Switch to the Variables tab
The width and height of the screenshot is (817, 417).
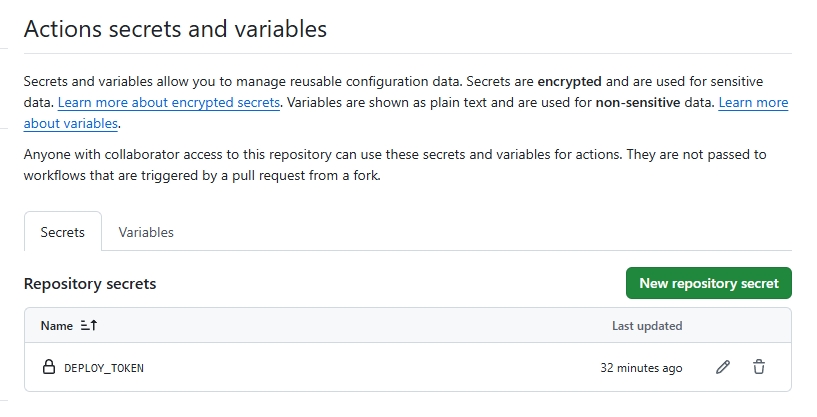click(146, 232)
